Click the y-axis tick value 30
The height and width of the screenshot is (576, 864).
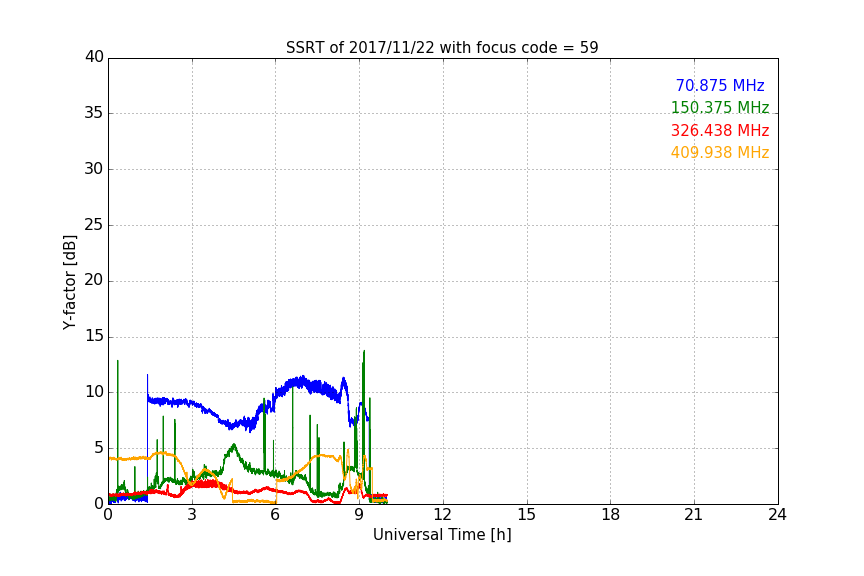click(x=94, y=169)
